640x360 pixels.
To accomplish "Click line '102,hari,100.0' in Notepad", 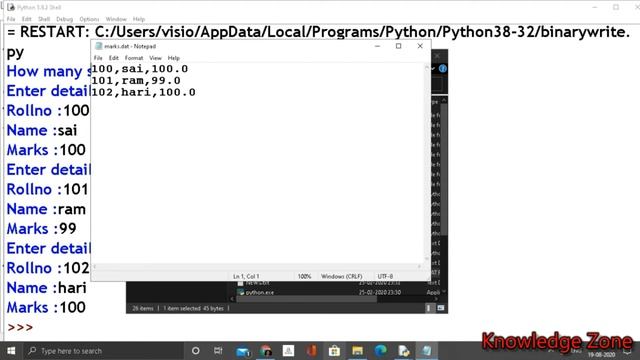I will click(x=143, y=92).
